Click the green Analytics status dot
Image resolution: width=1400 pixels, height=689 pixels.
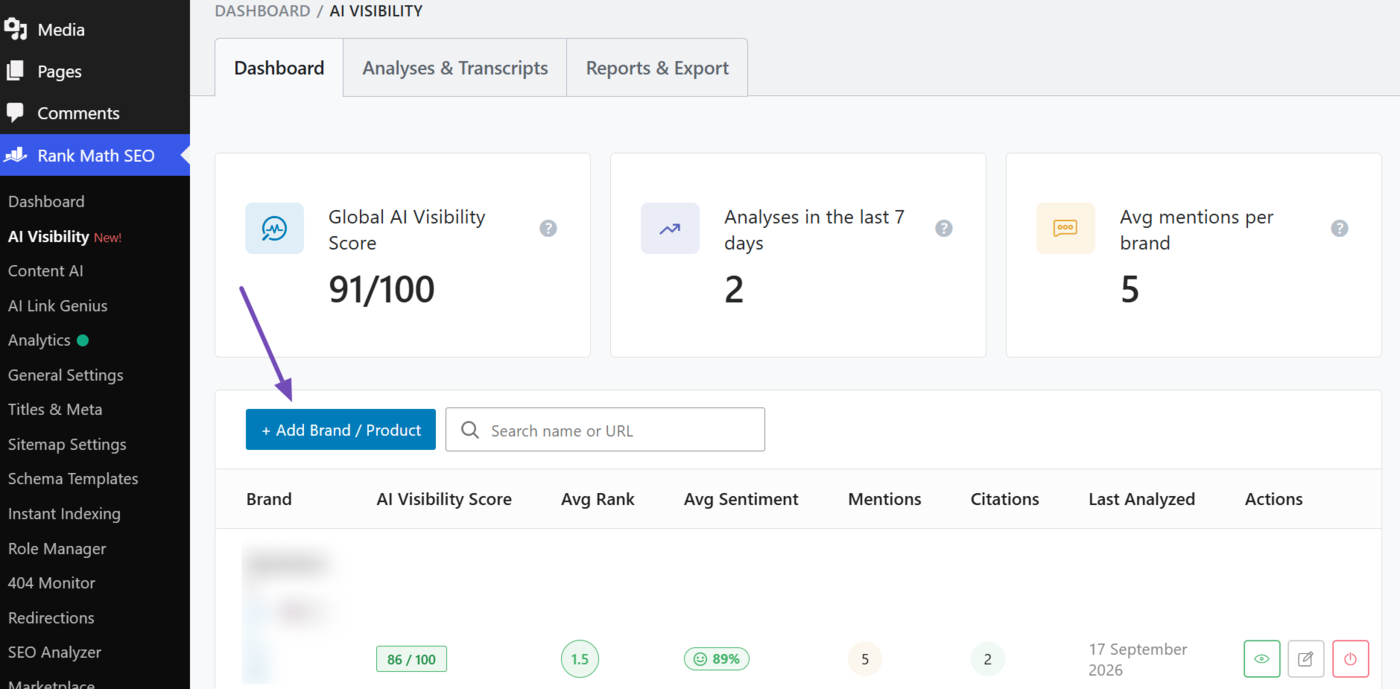(83, 340)
